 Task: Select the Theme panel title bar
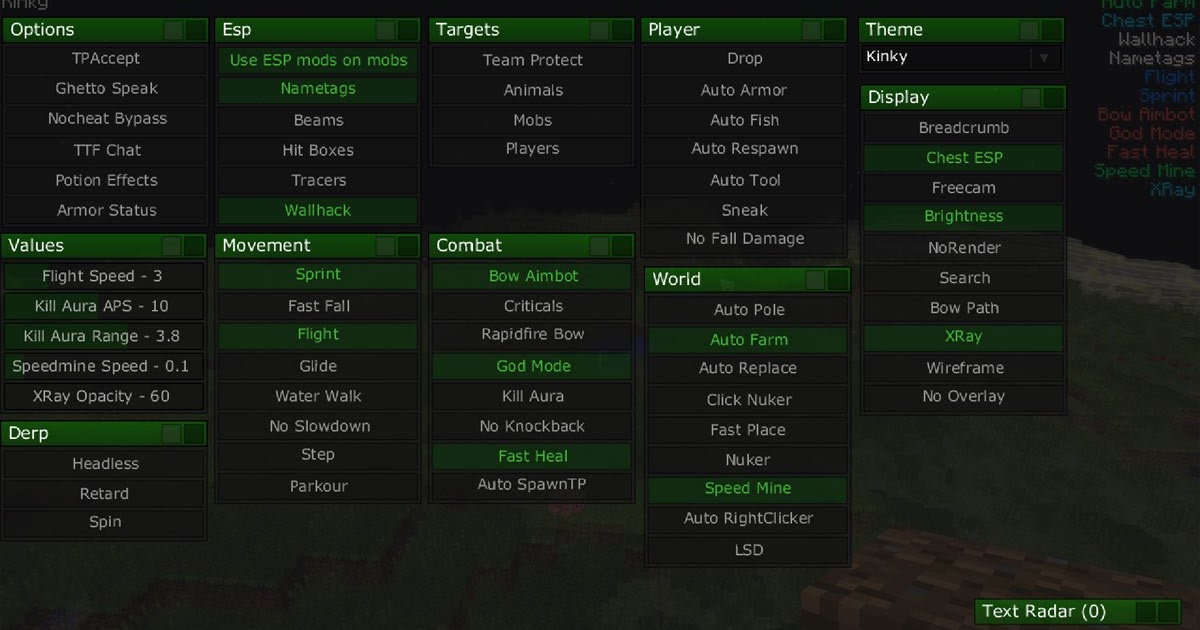[x=961, y=30]
